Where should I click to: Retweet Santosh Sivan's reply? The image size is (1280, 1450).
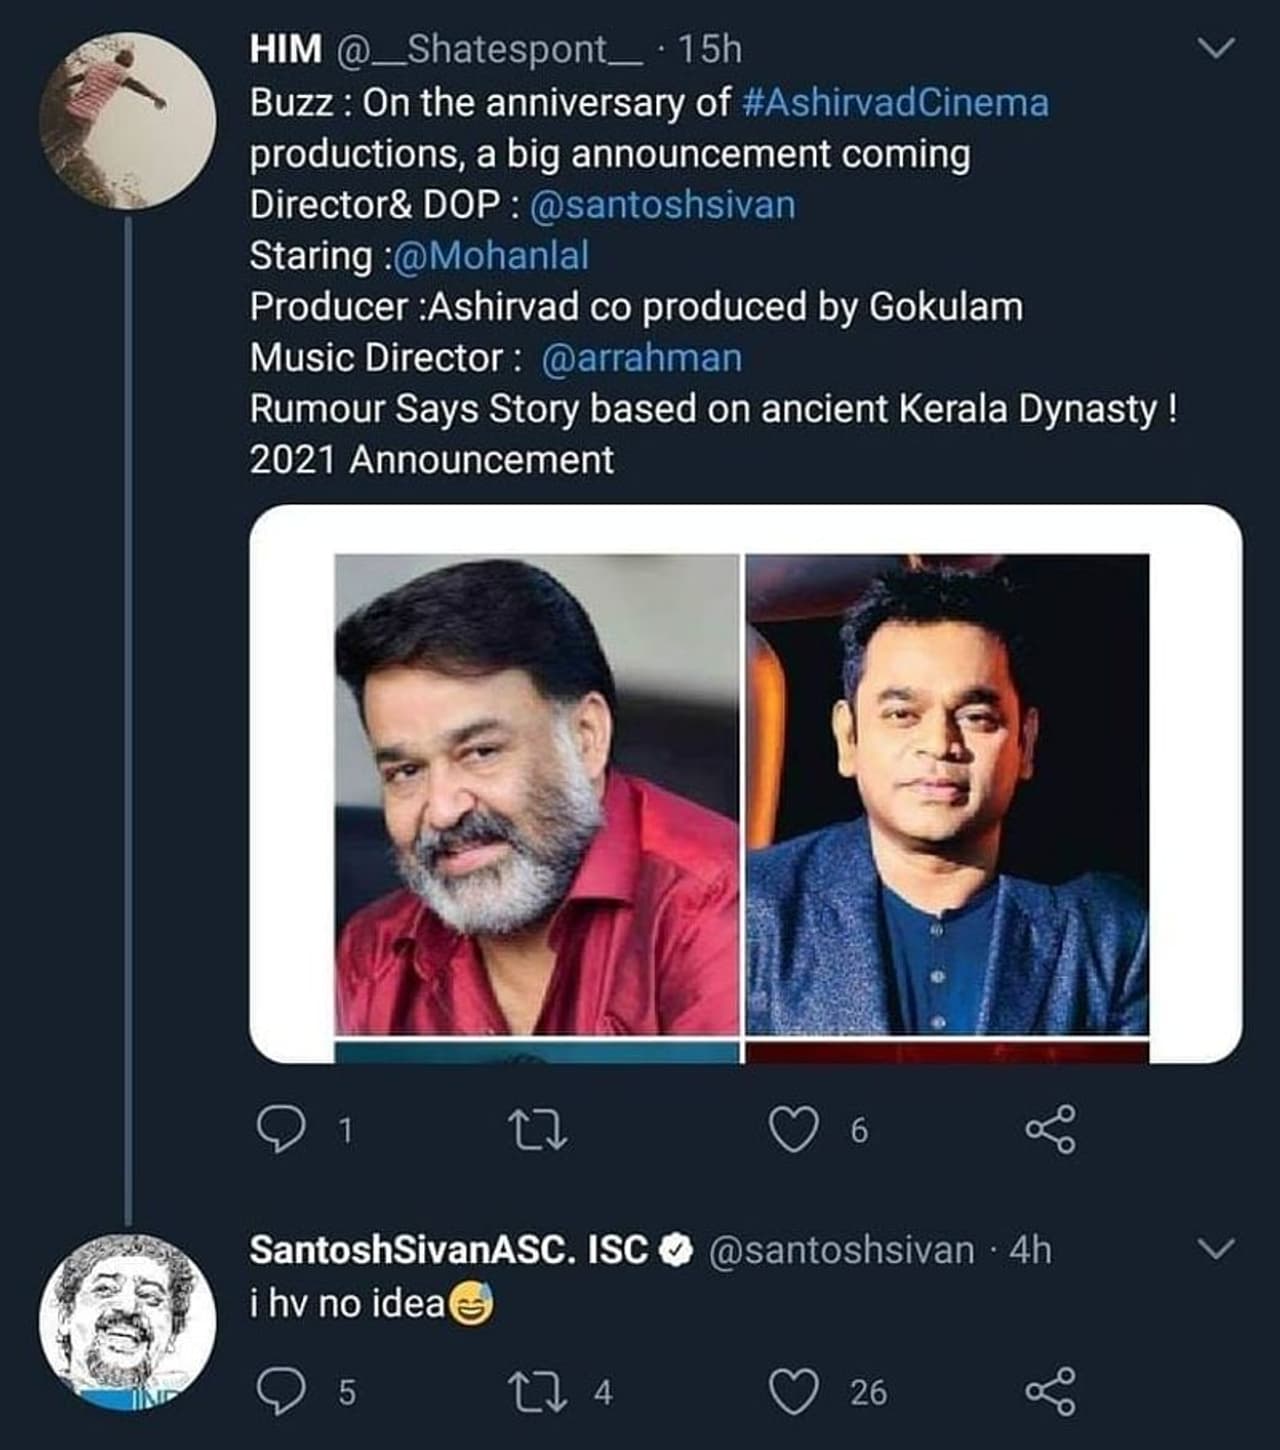[x=538, y=1392]
